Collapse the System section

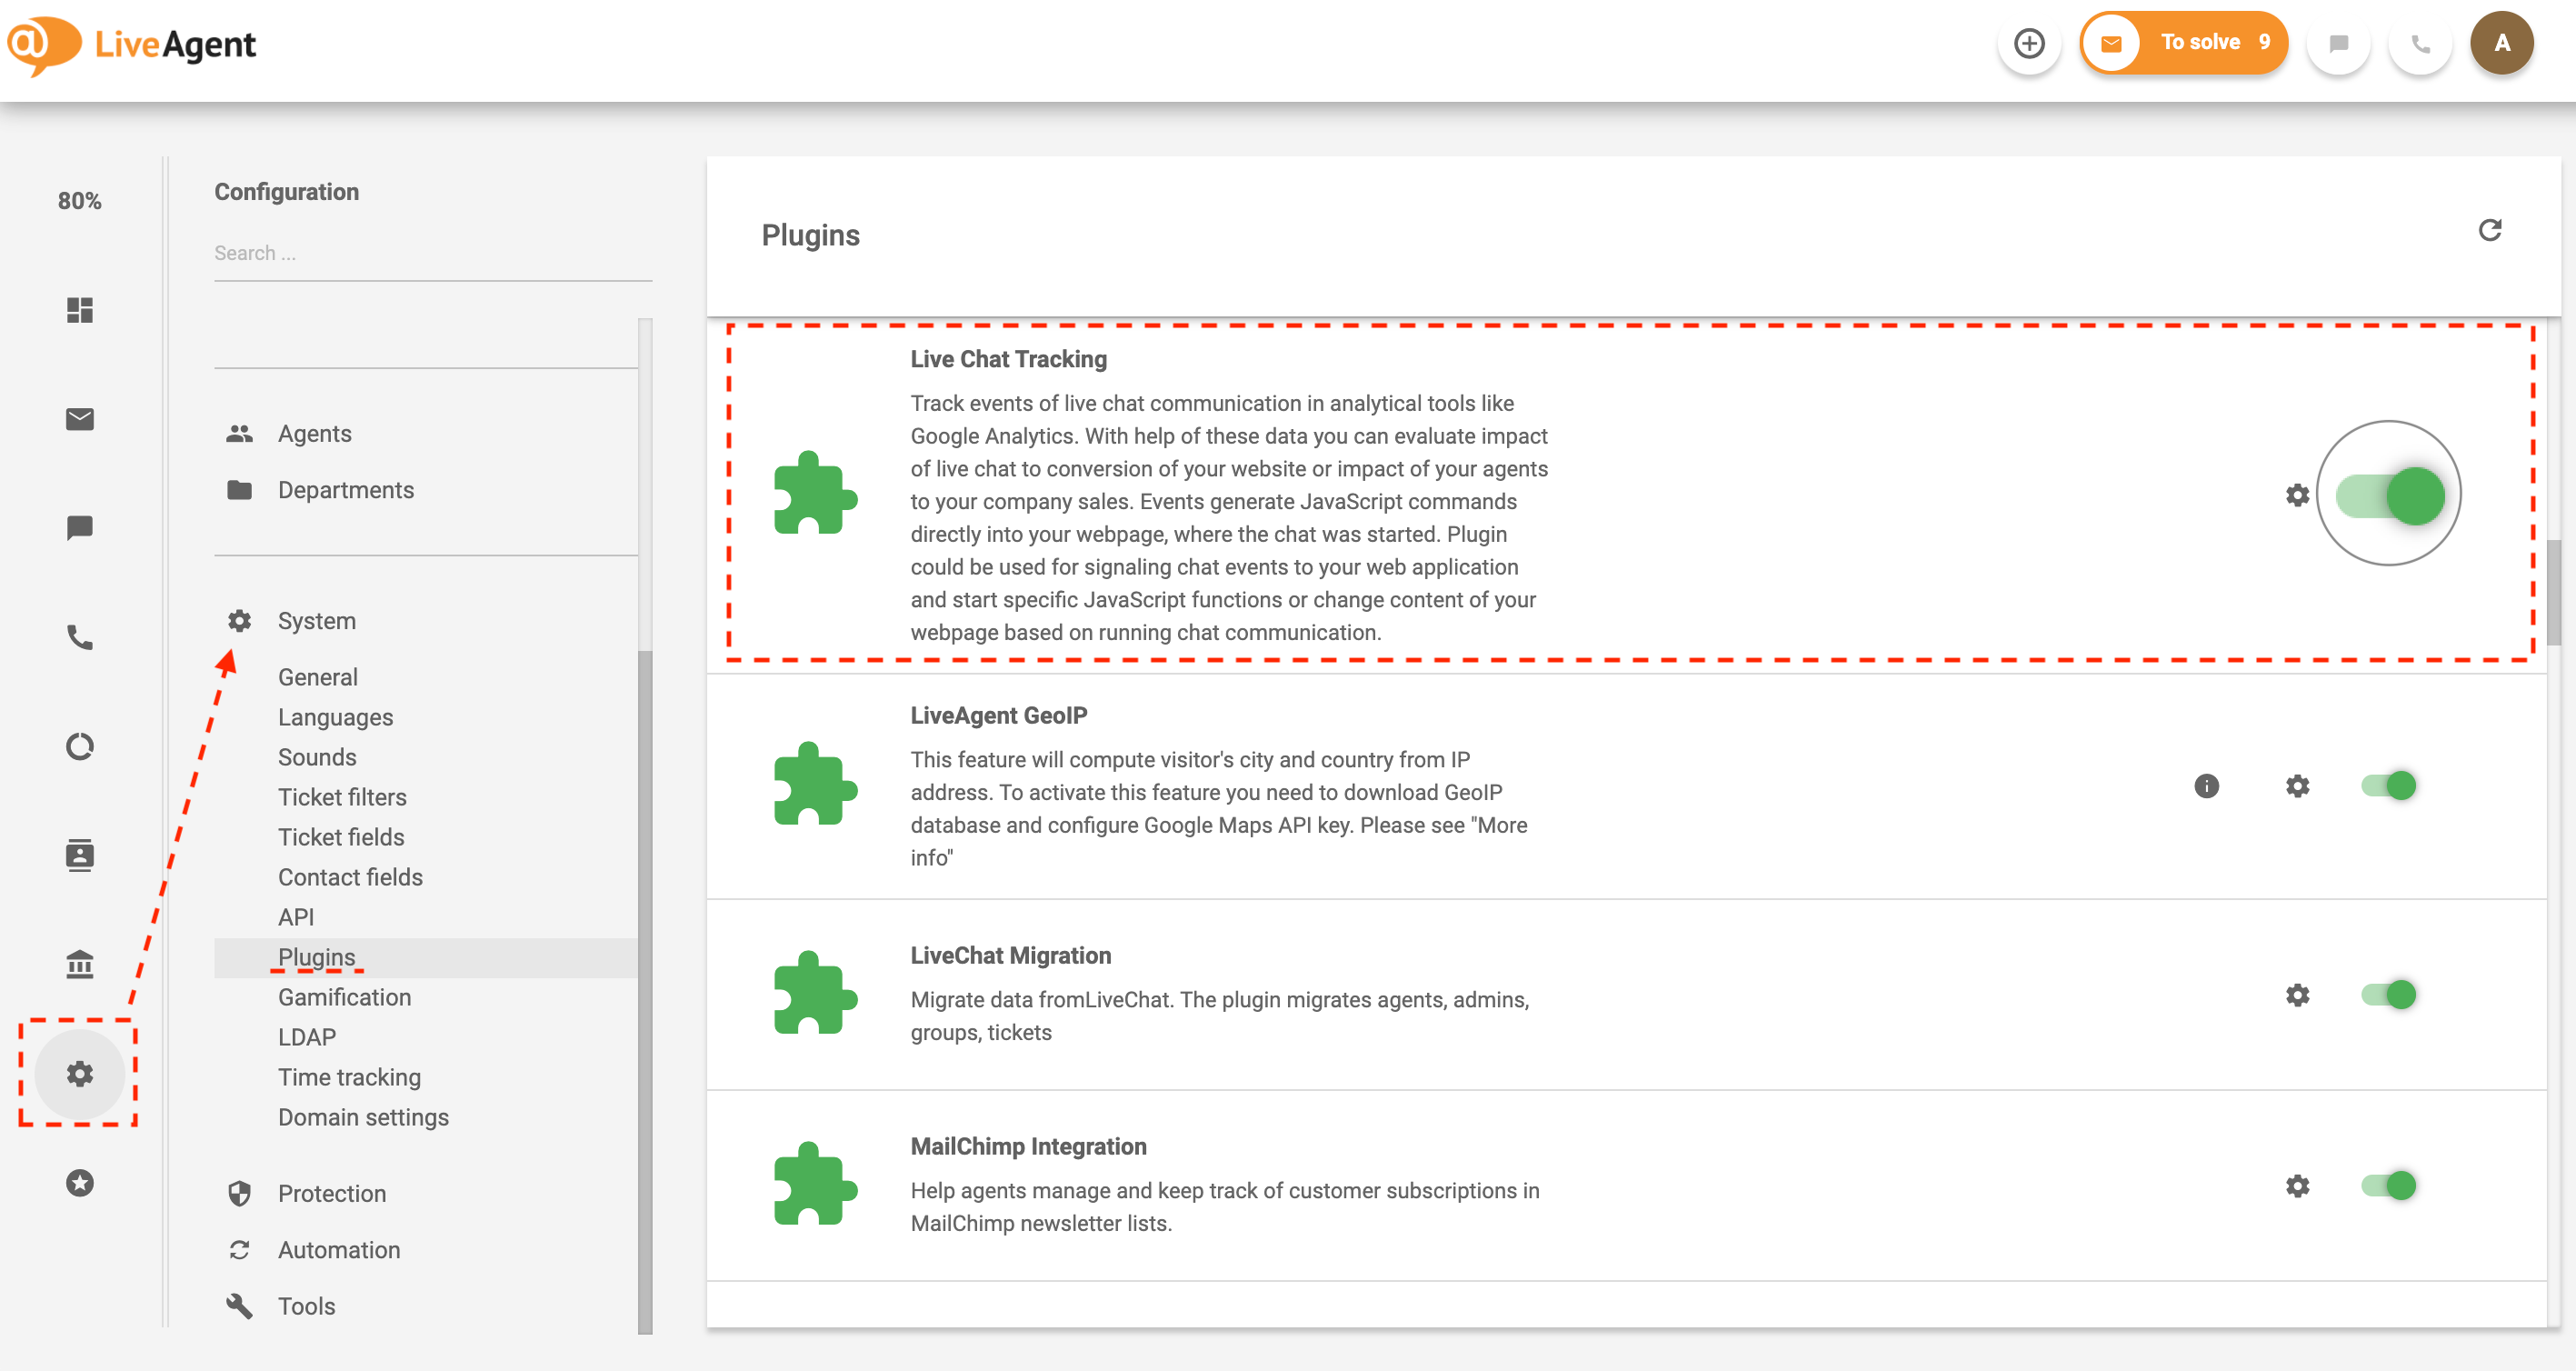click(x=316, y=621)
